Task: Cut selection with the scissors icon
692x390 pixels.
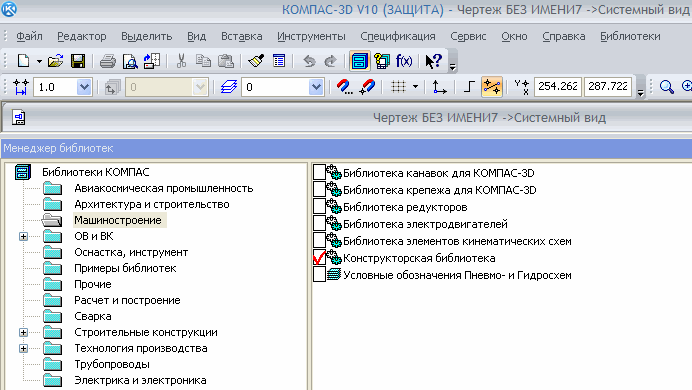Action: pyautogui.click(x=181, y=61)
